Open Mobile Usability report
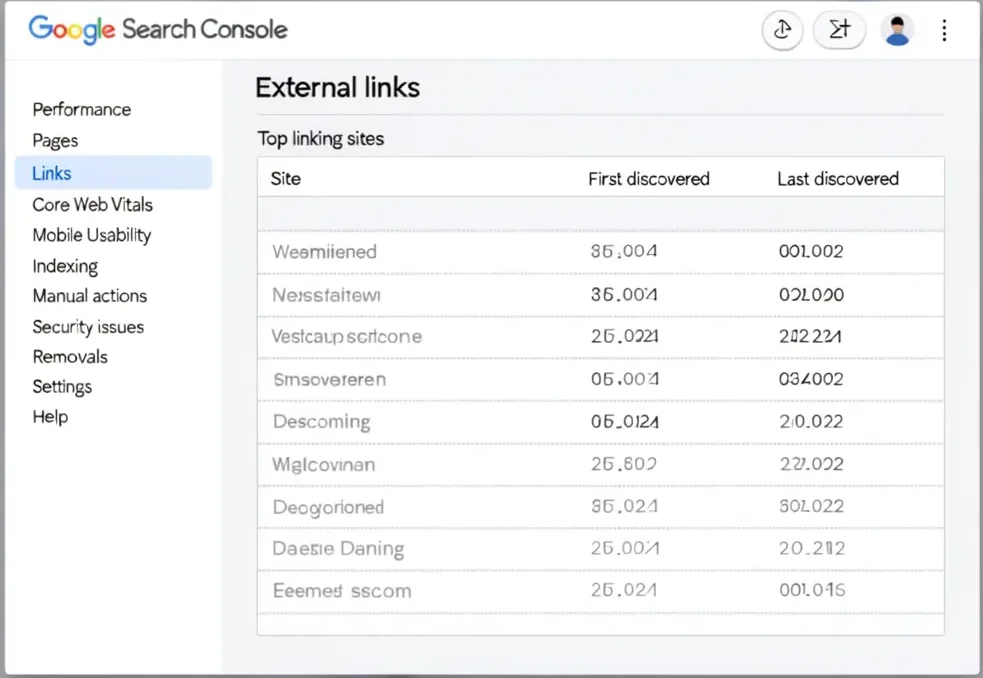The width and height of the screenshot is (983, 678). pyautogui.click(x=92, y=235)
